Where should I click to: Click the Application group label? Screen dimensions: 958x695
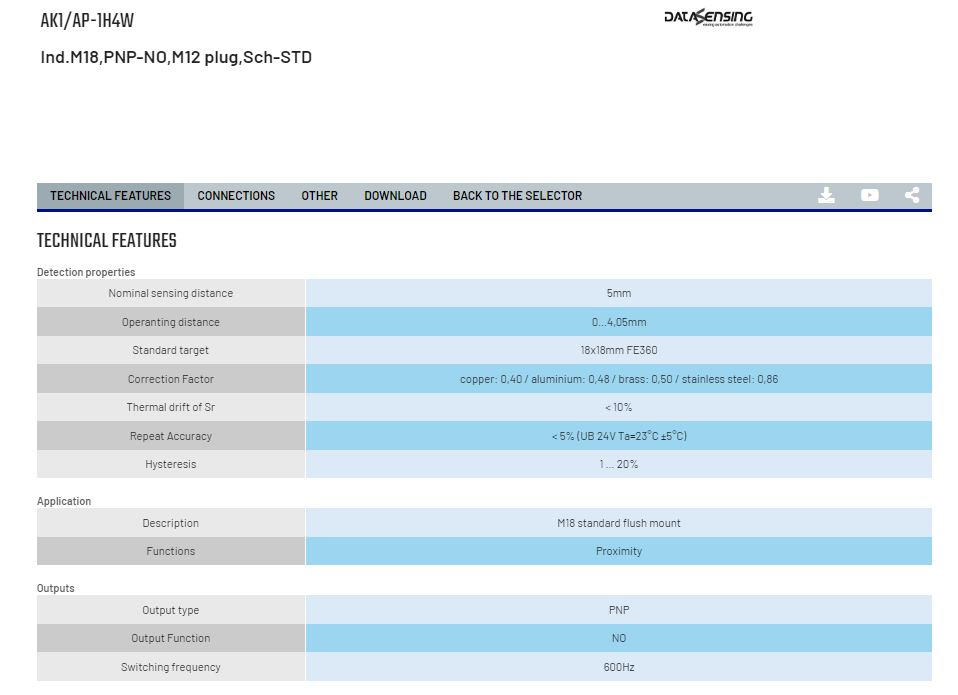coord(64,501)
